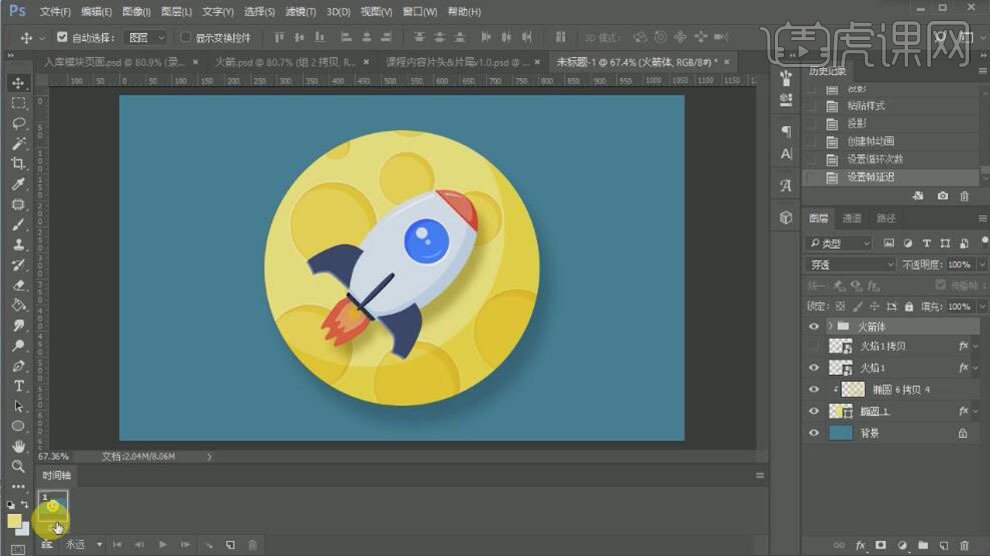Image resolution: width=990 pixels, height=556 pixels.
Task: Open the blend mode 穿透 dropdown
Action: pos(849,264)
